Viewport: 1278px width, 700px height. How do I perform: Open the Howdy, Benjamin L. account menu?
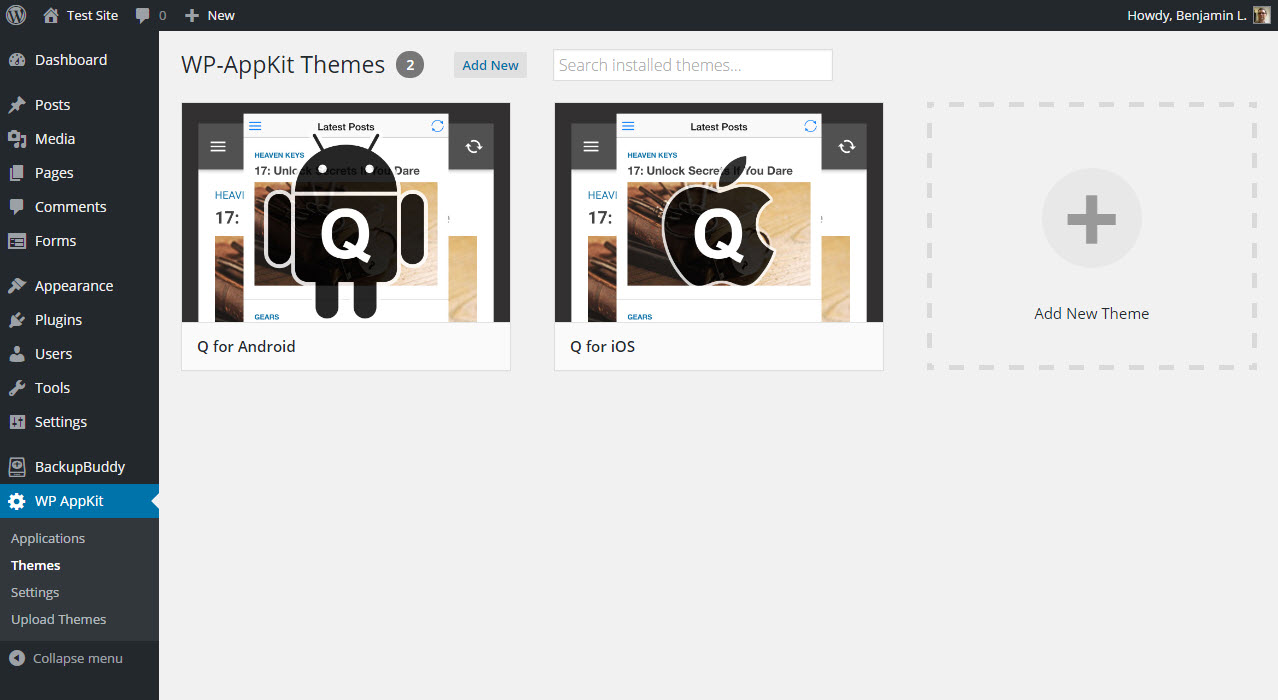(x=1185, y=15)
